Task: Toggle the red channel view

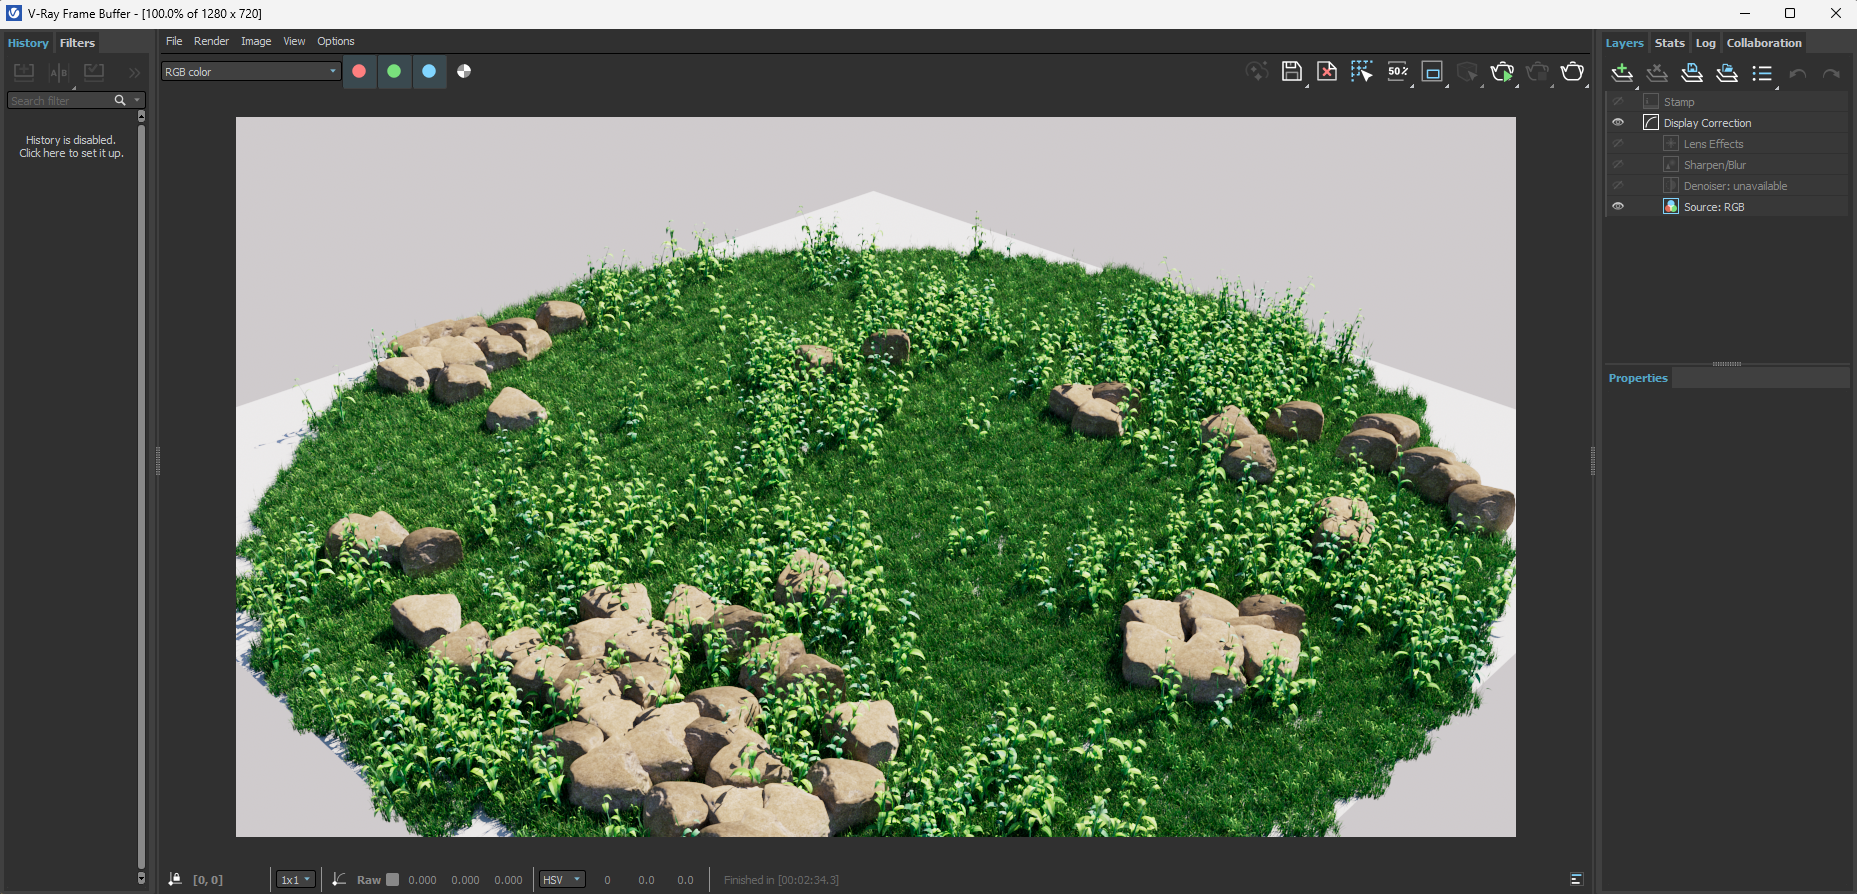Action: click(x=359, y=71)
